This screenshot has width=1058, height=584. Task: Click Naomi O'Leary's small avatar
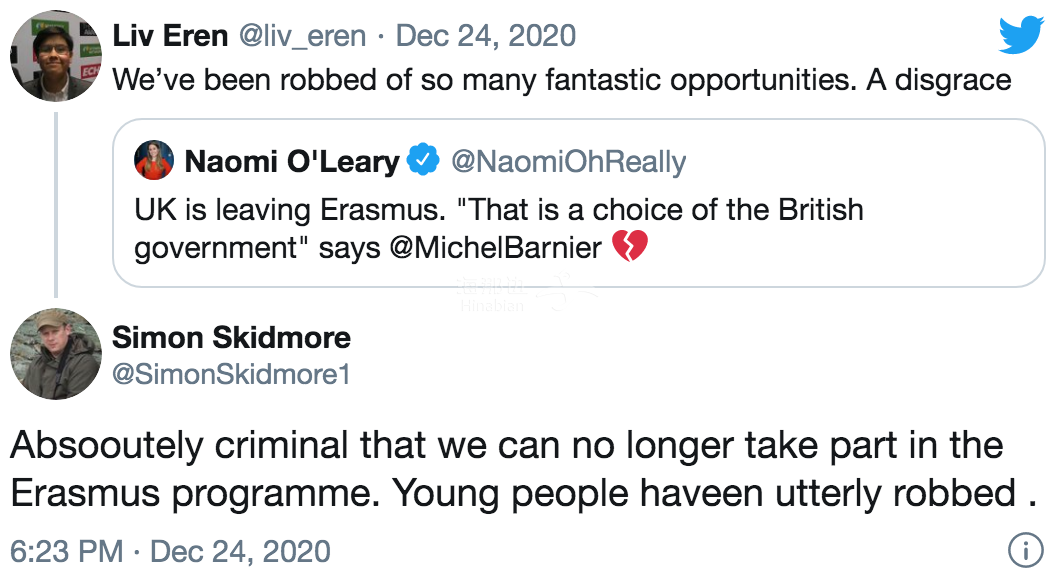pyautogui.click(x=153, y=160)
